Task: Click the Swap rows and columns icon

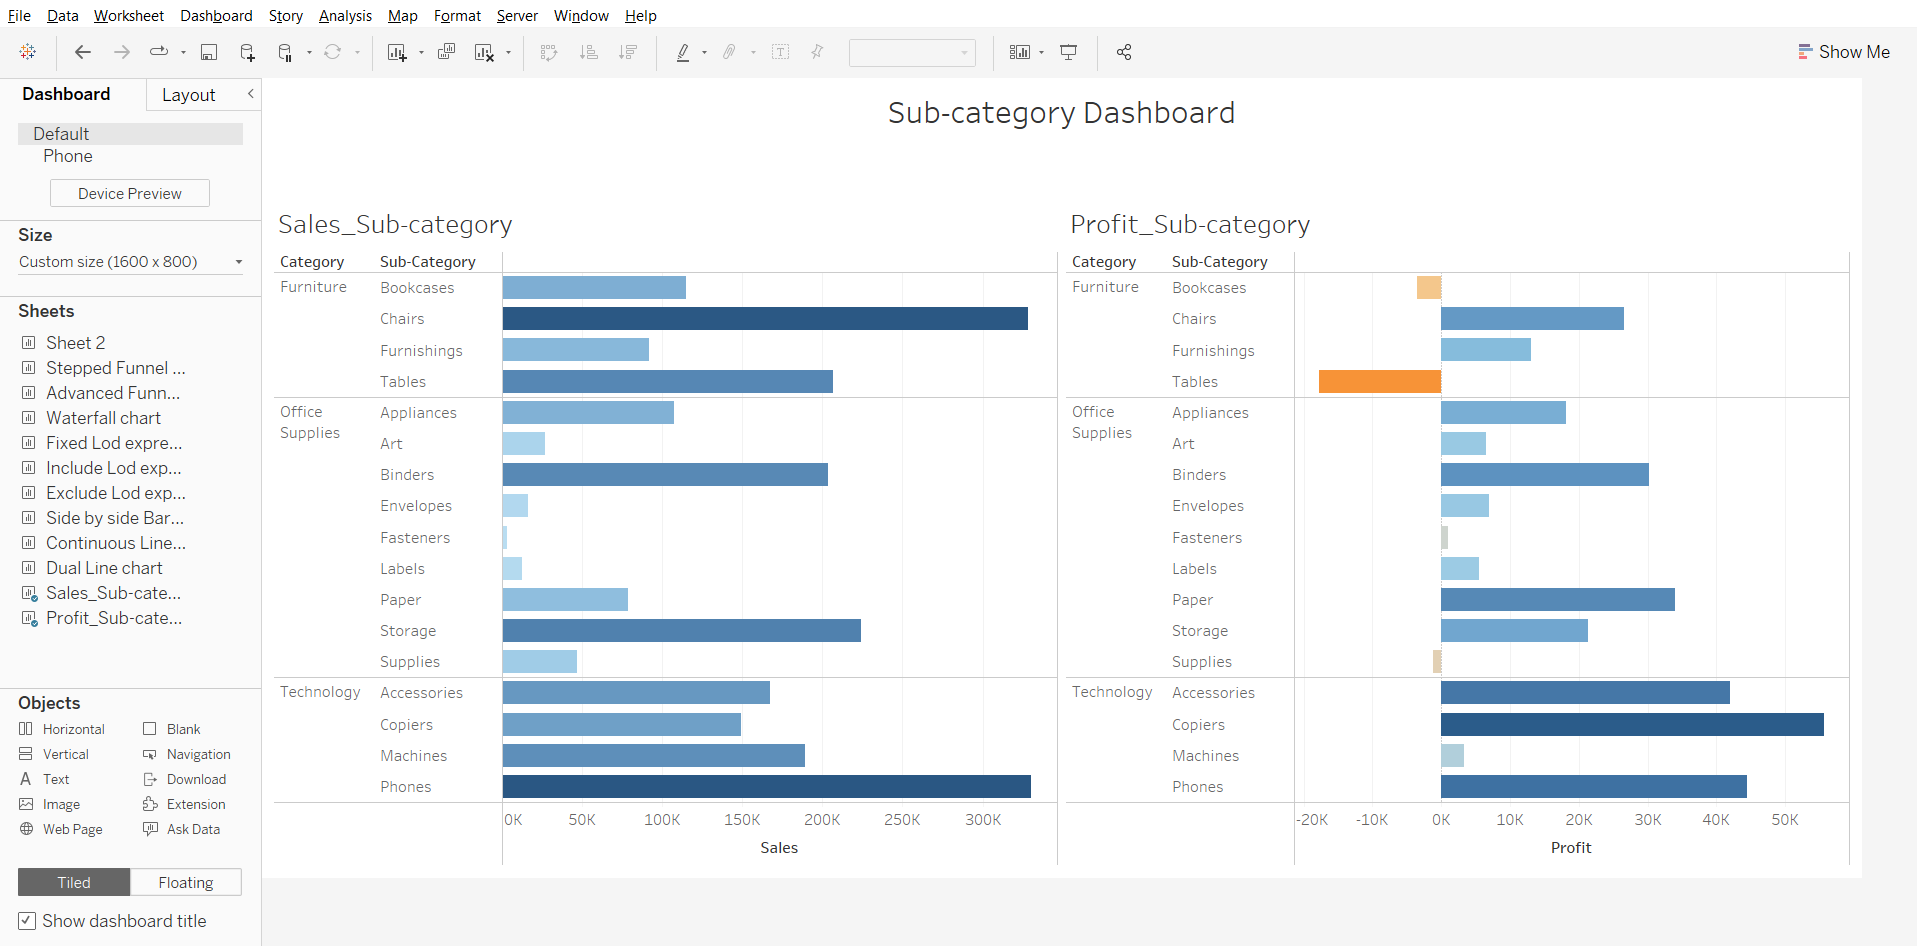Action: 549,52
